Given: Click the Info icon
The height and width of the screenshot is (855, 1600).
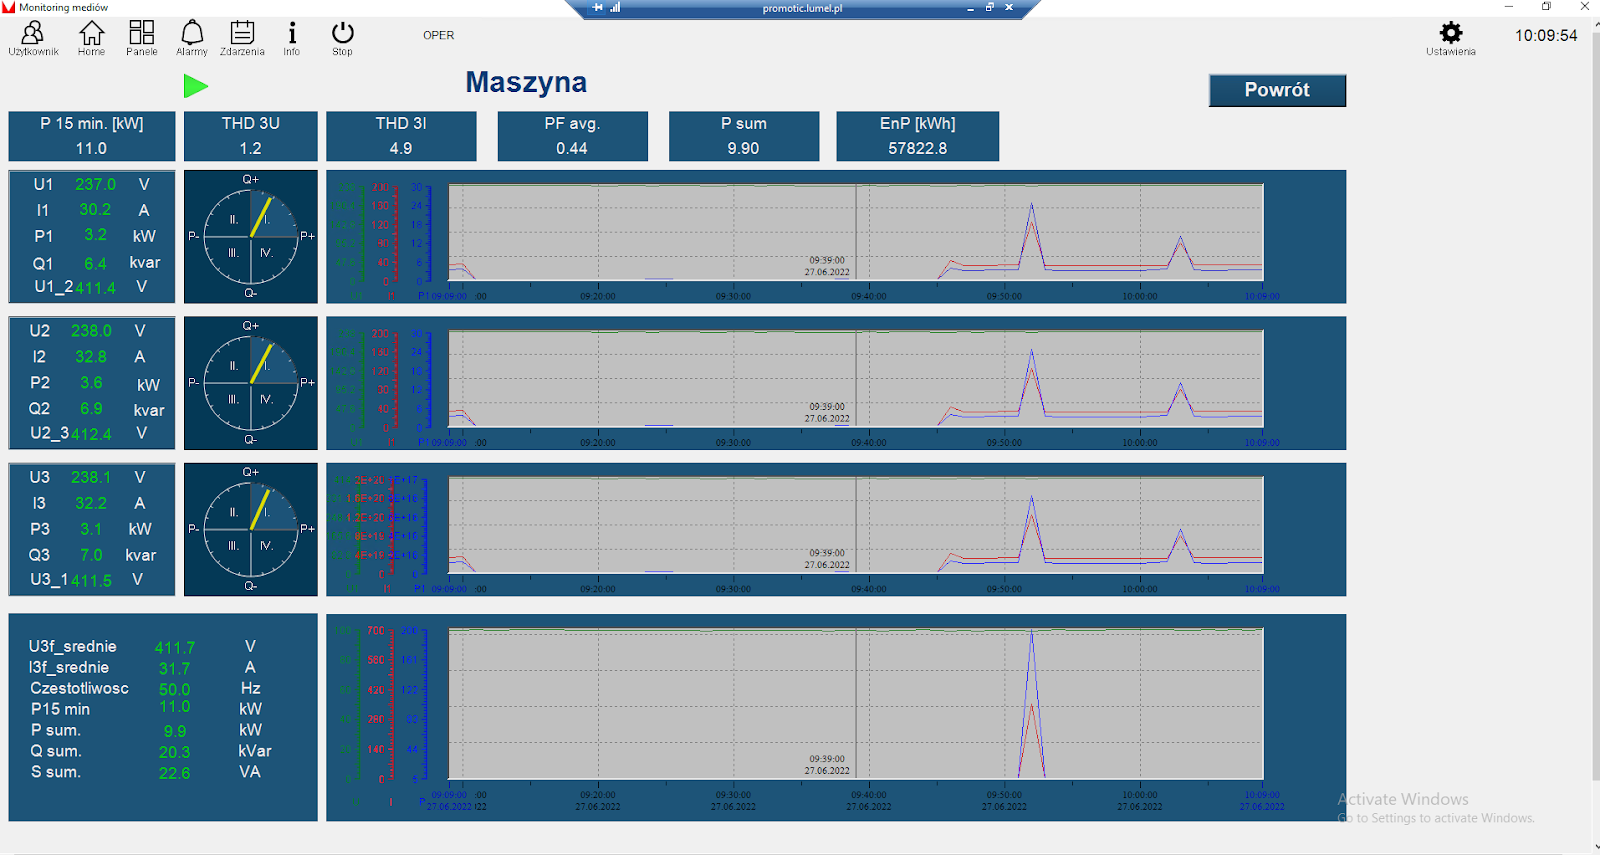Looking at the screenshot, I should pos(291,36).
